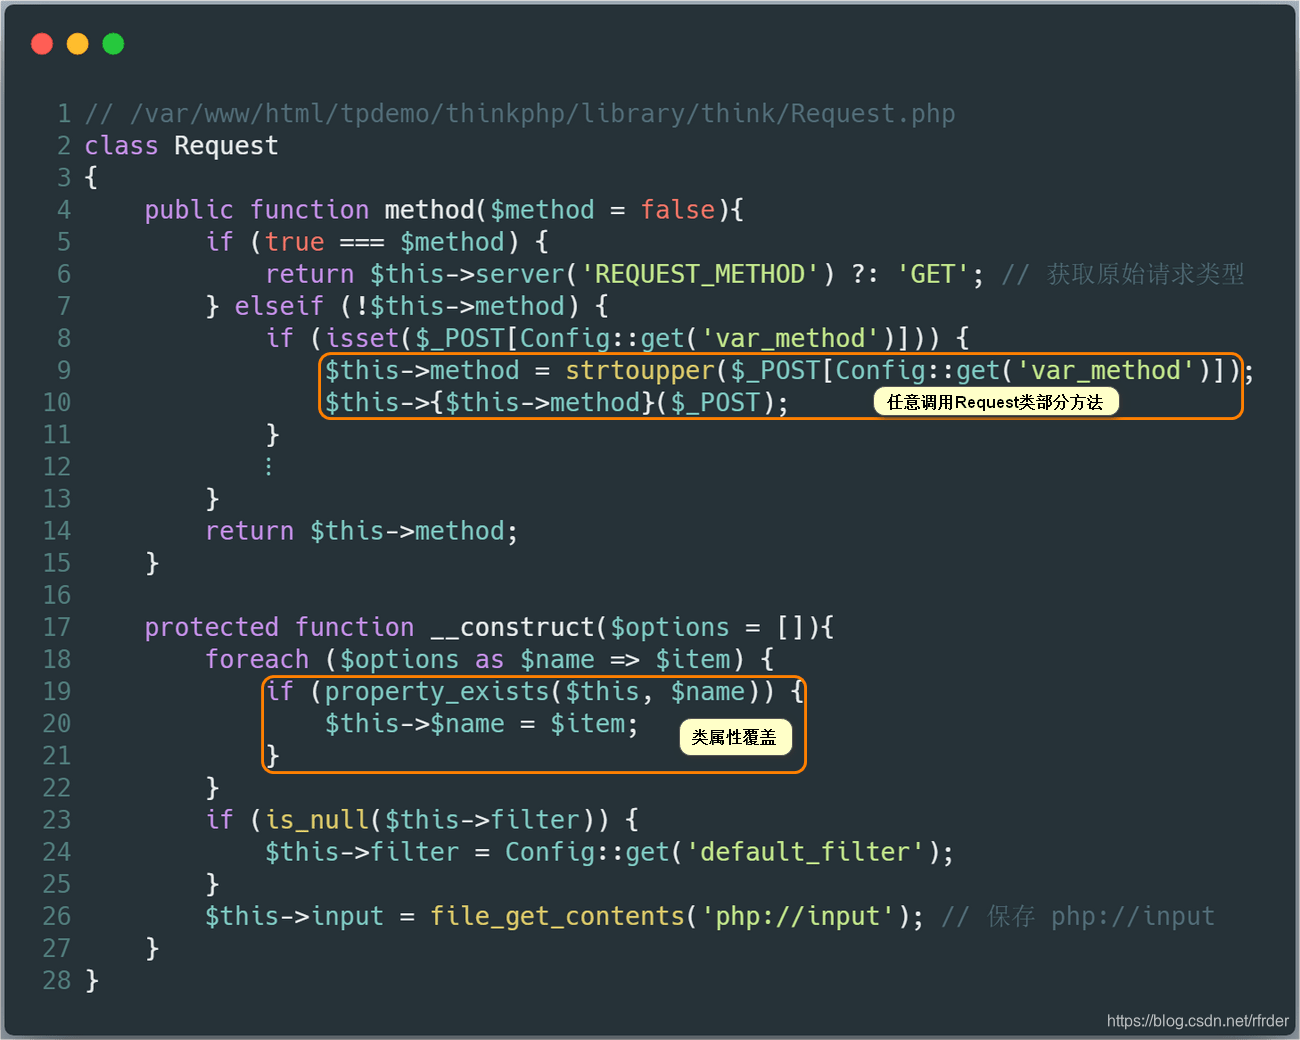Click the 'REQUEST_METHOD' string on line 6
Viewport: 1300px width, 1040px height.
tap(700, 274)
